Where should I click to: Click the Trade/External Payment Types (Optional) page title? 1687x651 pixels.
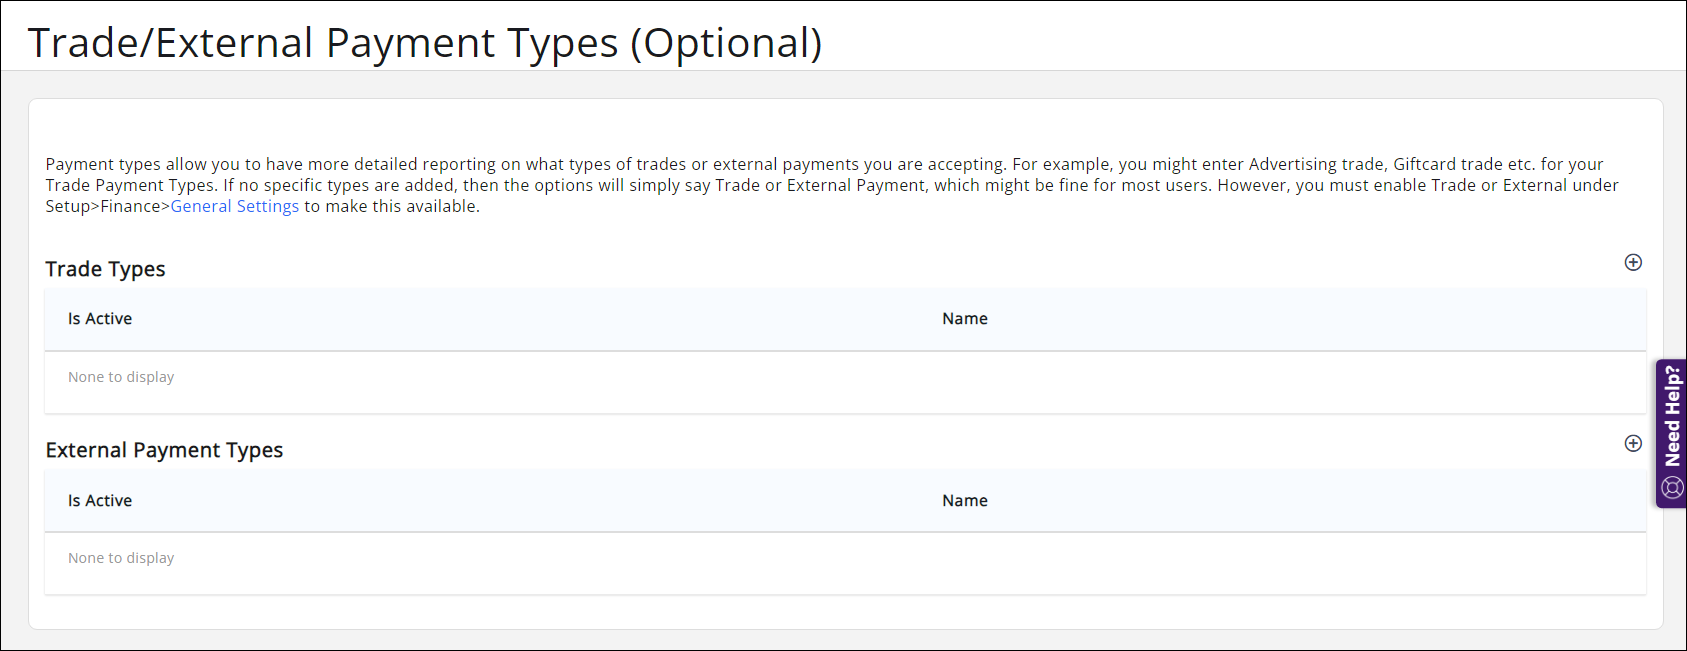click(425, 43)
